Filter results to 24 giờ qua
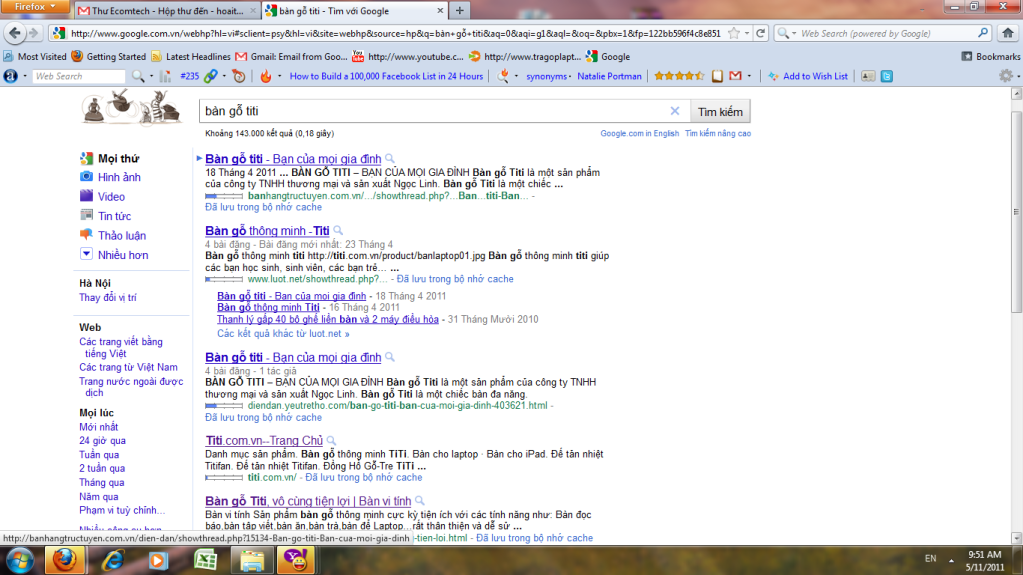This screenshot has width=1023, height=575. [102, 441]
